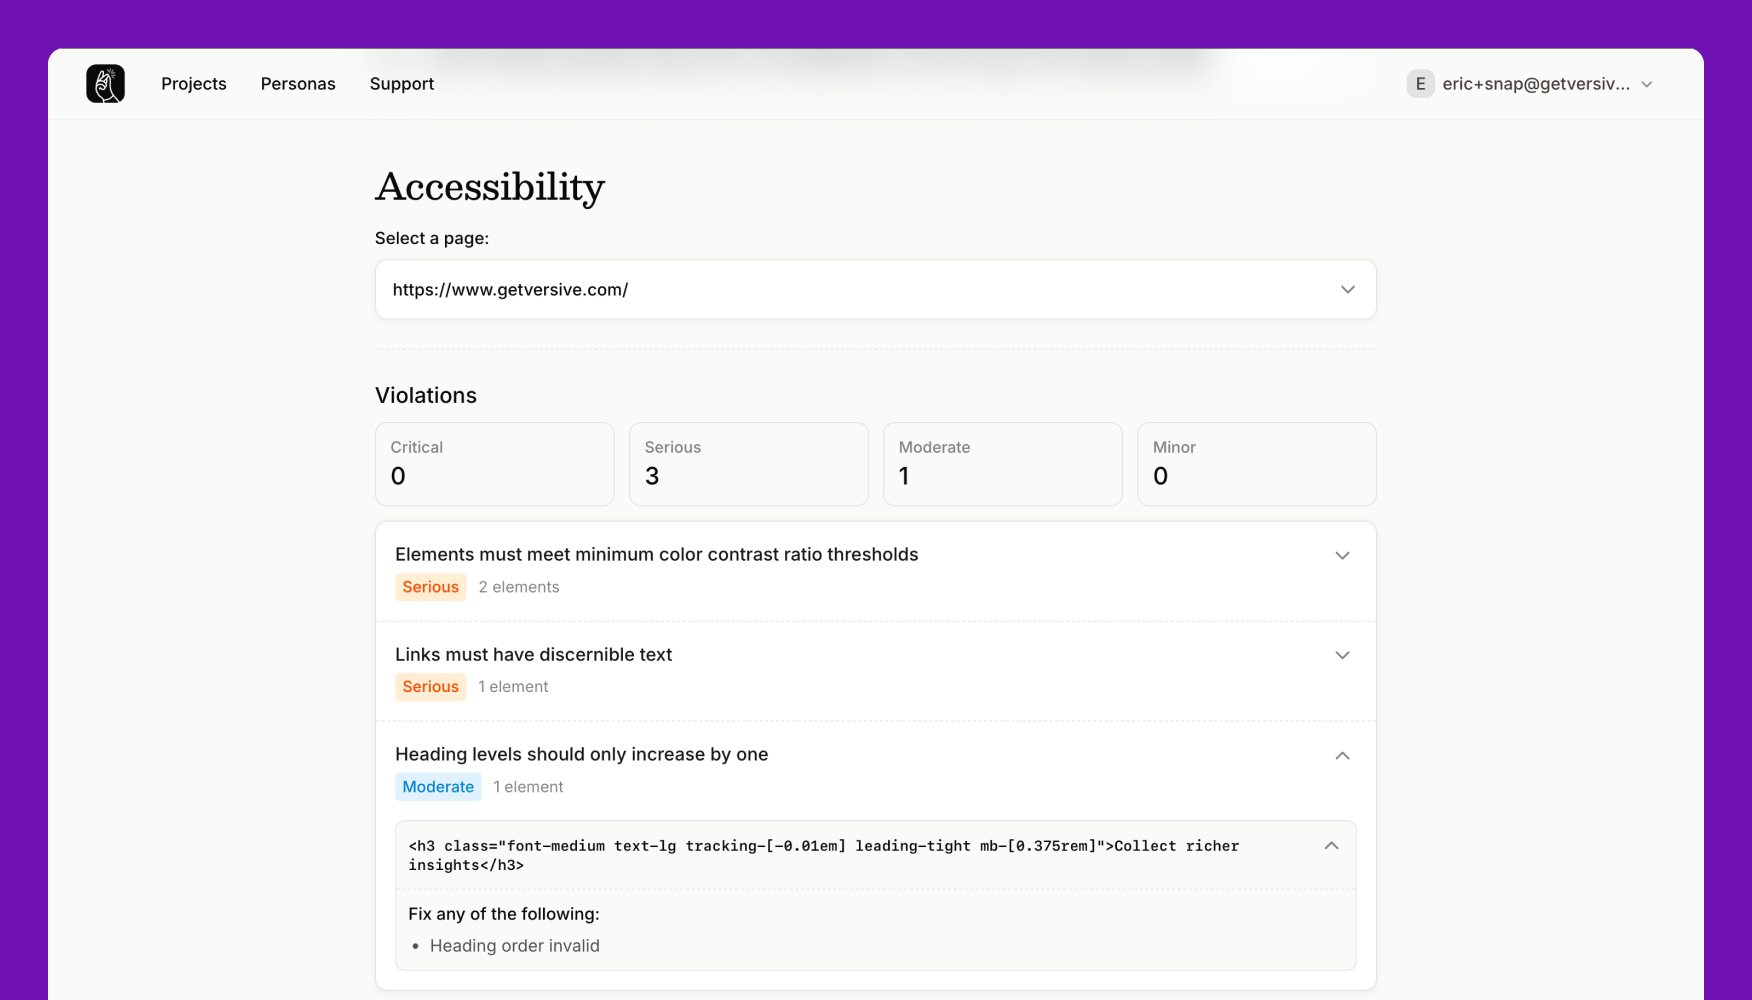The width and height of the screenshot is (1752, 1000).
Task: Collapse the h3 code snippet block
Action: click(1331, 845)
